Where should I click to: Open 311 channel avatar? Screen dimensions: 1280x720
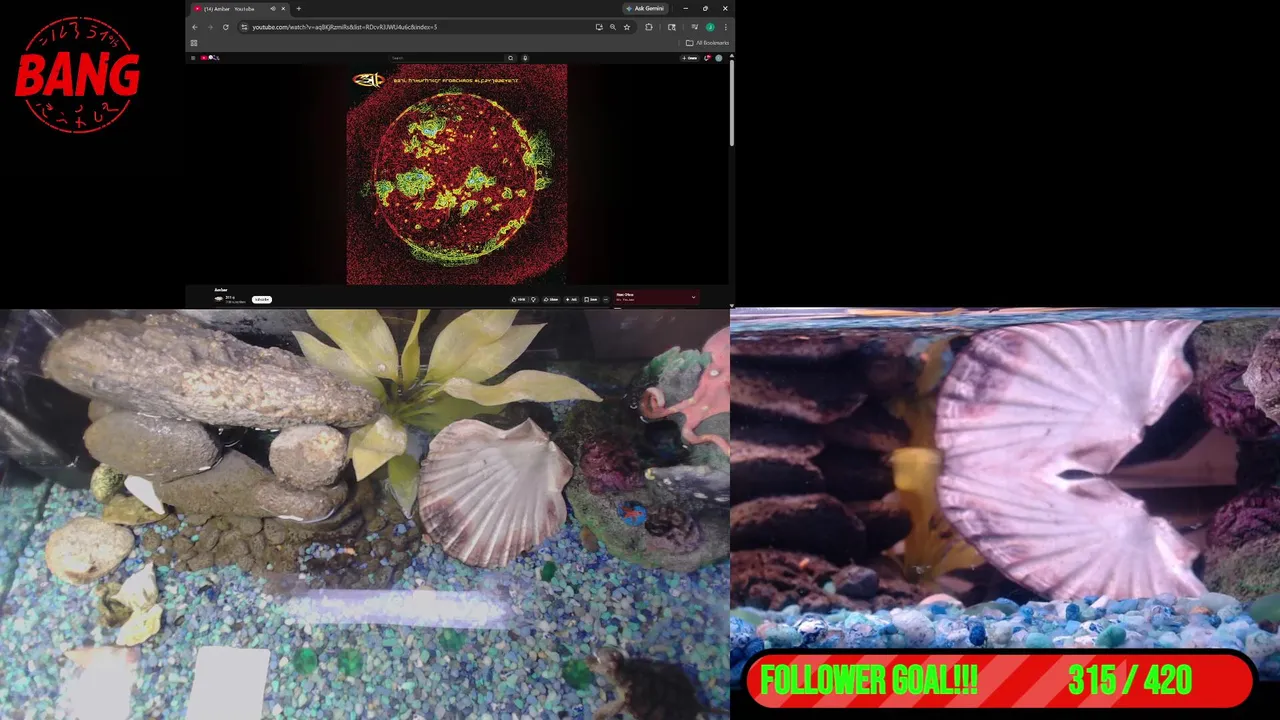click(218, 299)
